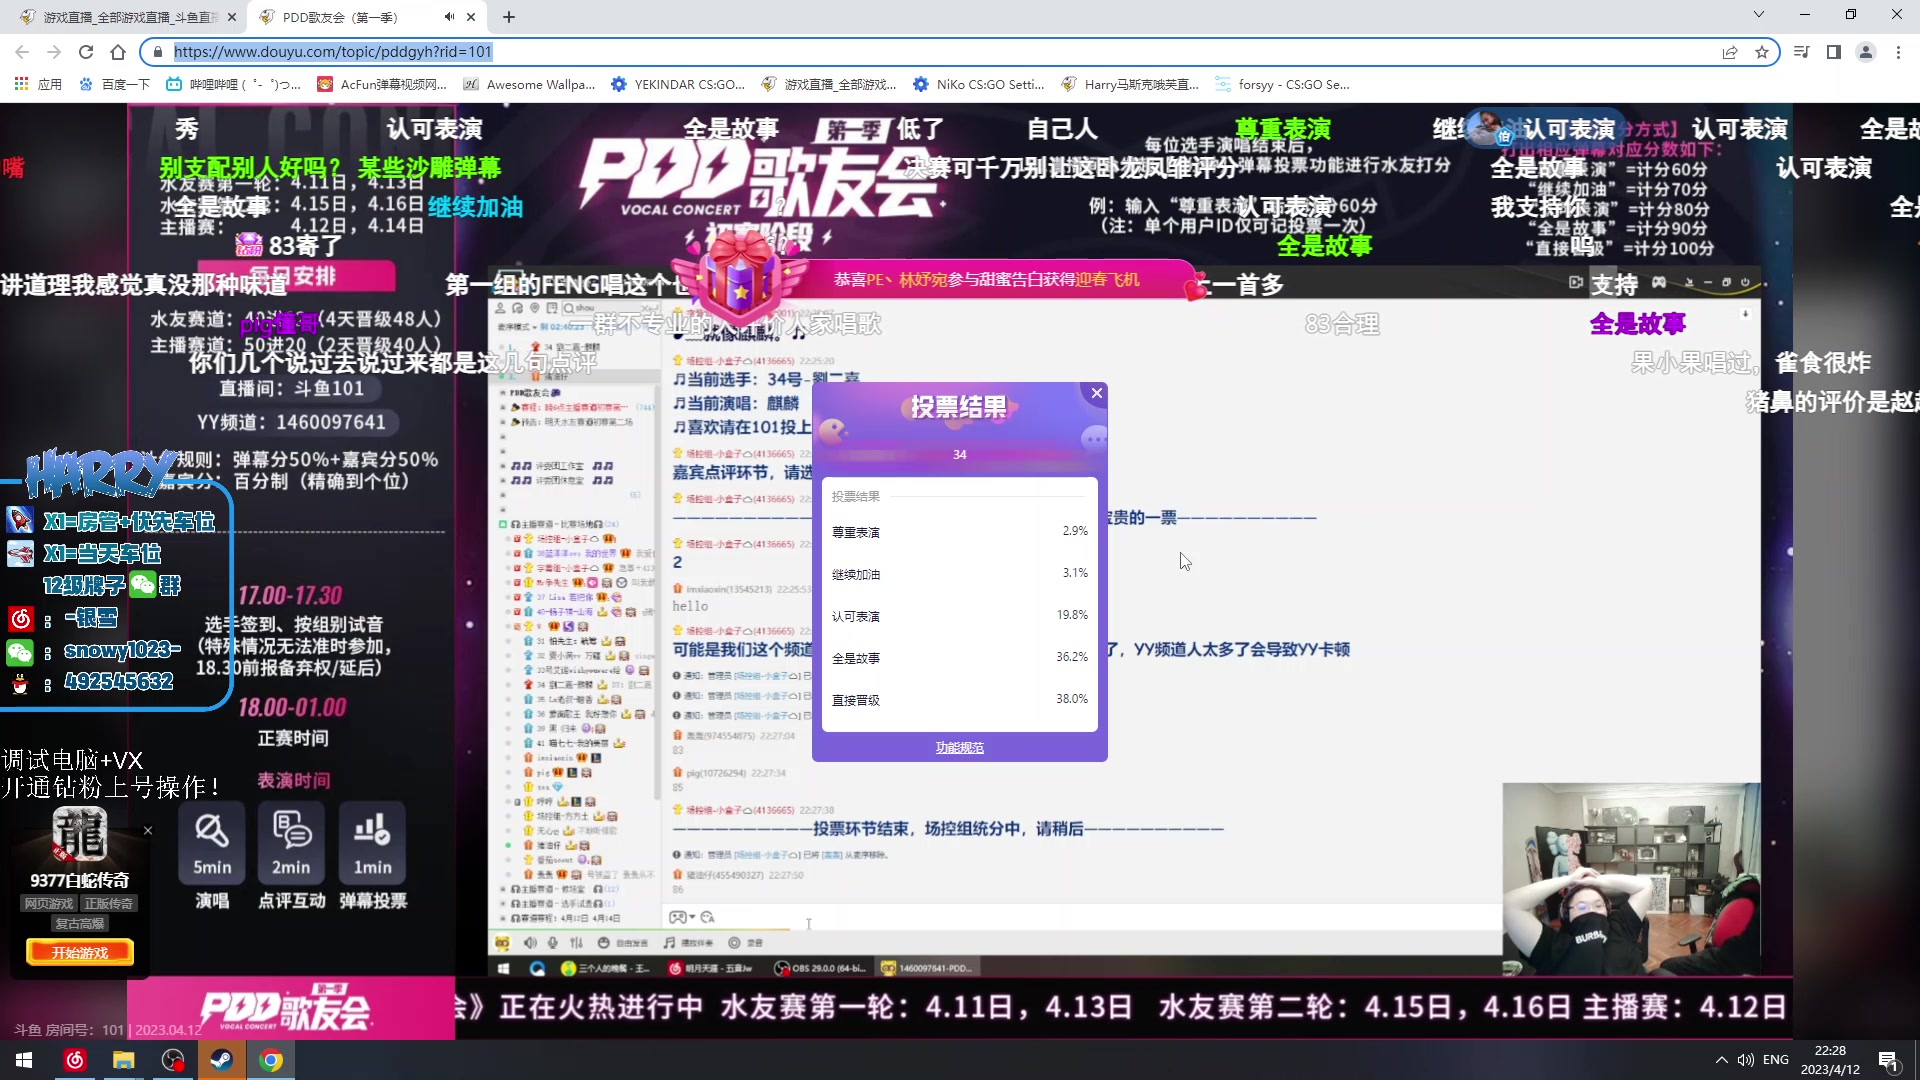Open Windows Start menu
1920x1080 pixels.
[24, 1060]
